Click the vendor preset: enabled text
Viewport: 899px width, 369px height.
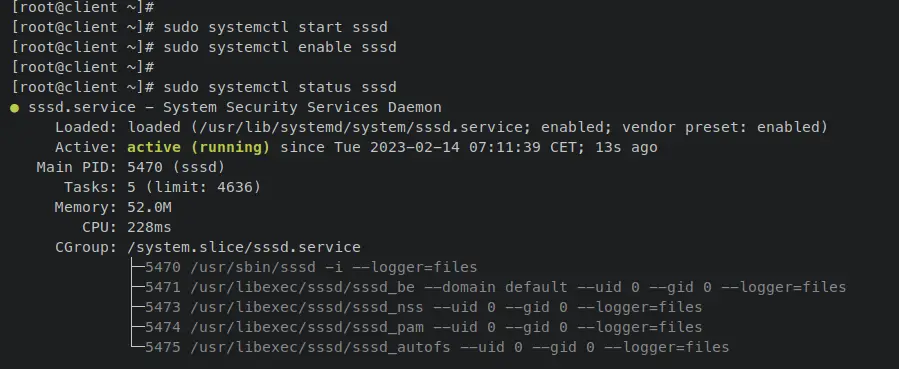(721, 127)
